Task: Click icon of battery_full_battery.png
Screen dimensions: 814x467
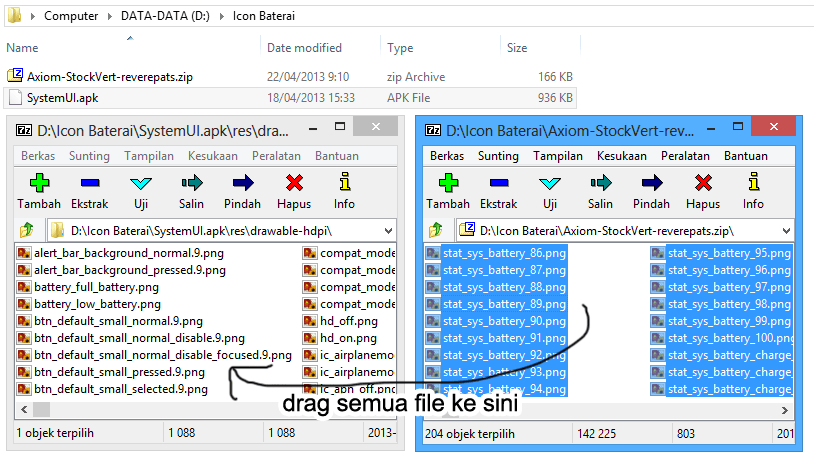Action: 24,287
